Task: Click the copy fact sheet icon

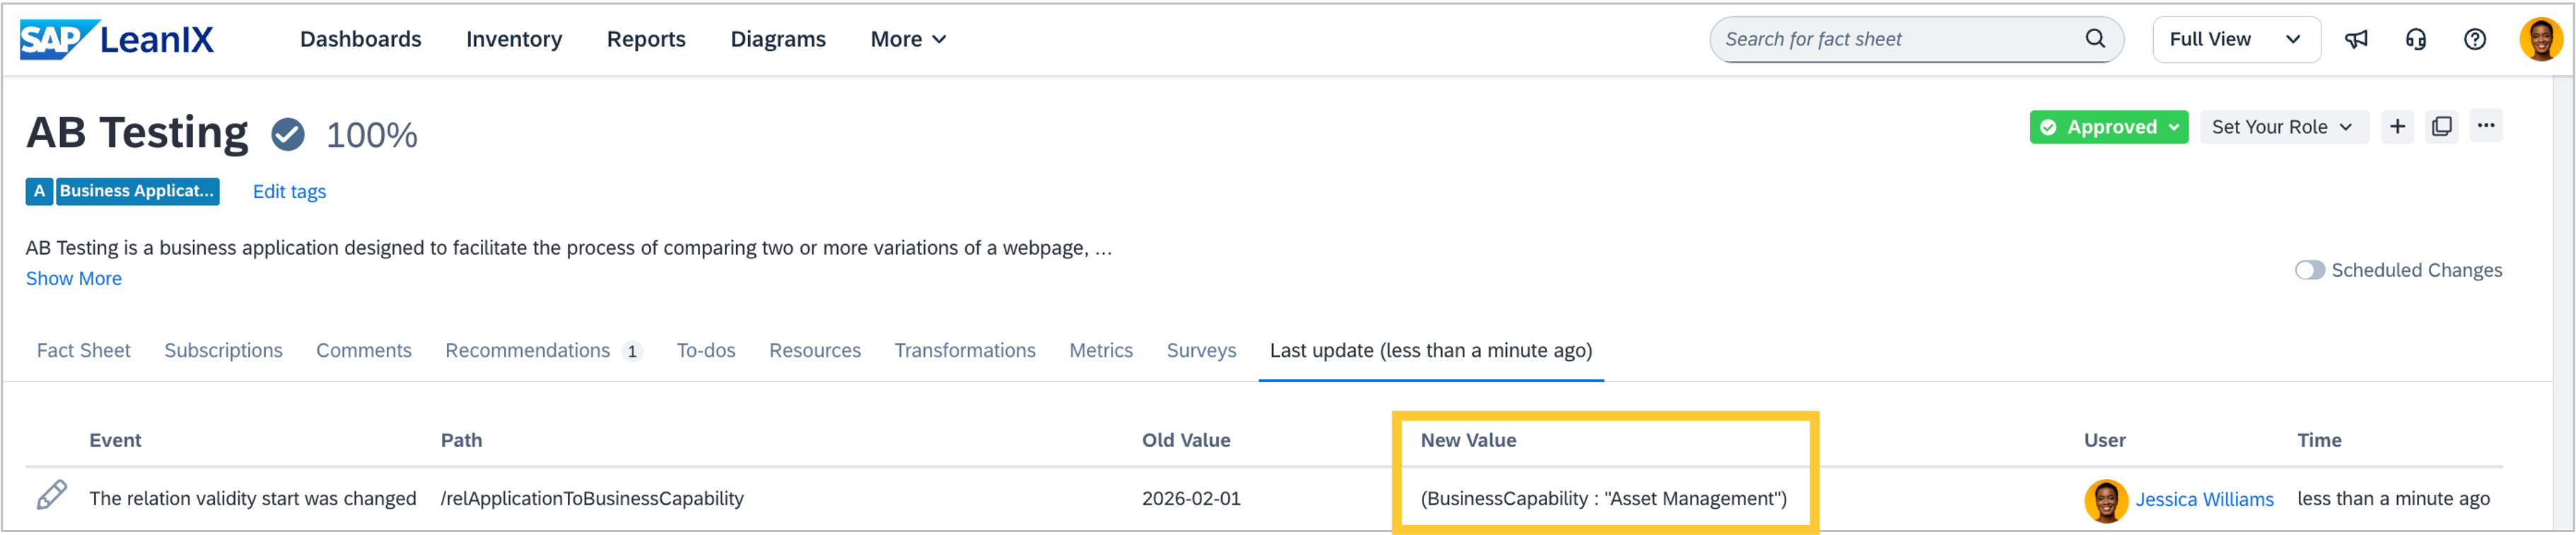Action: [x=2441, y=127]
